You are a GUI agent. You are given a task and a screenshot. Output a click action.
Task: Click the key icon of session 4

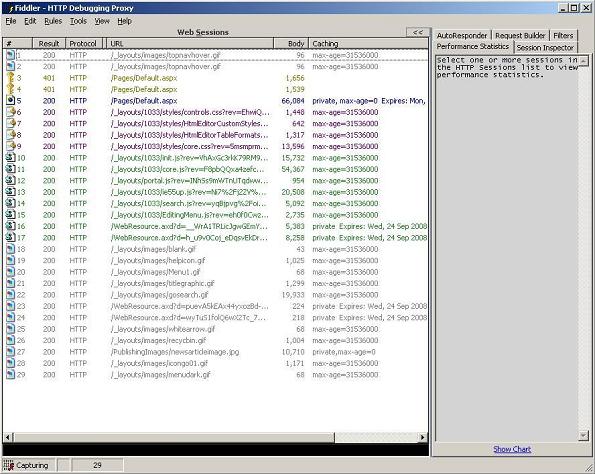click(x=10, y=89)
